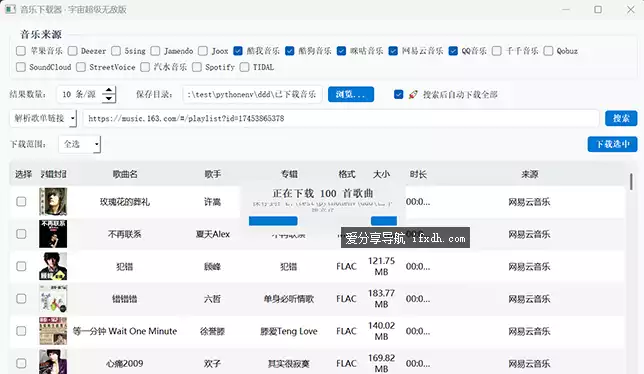The width and height of the screenshot is (644, 374).
Task: Tick the Jamendo source checkbox
Action: (155, 51)
